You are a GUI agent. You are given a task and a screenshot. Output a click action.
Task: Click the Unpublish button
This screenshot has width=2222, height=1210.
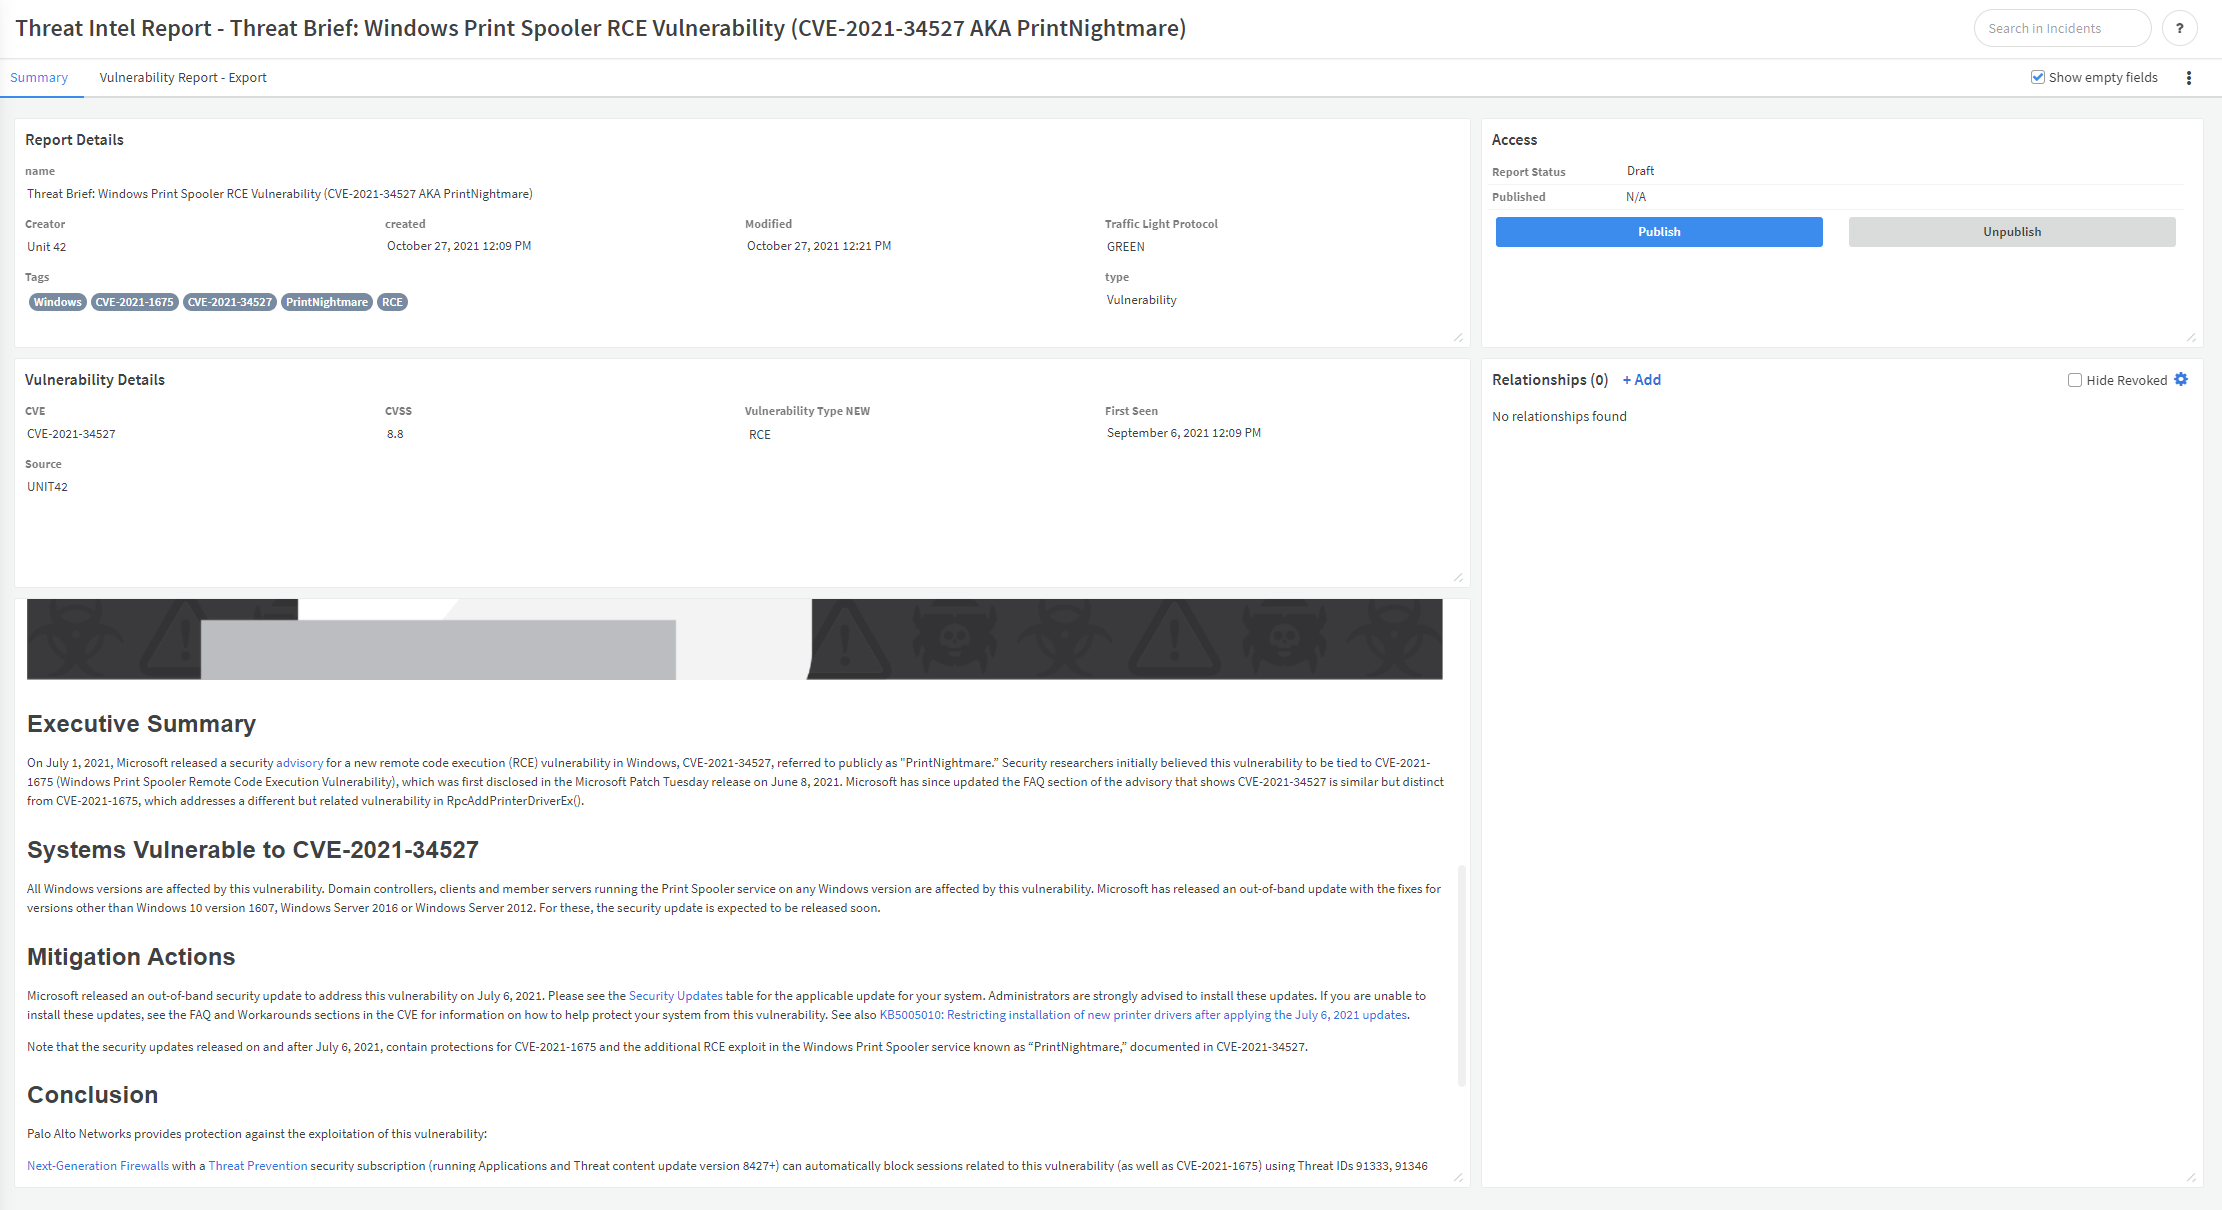[2011, 232]
